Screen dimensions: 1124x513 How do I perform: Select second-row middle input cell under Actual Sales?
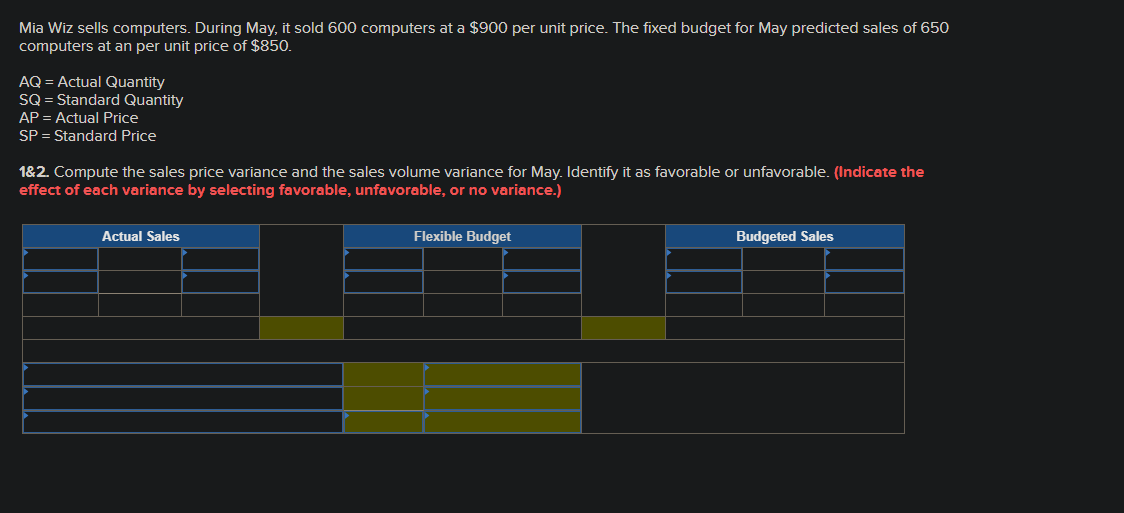(140, 282)
